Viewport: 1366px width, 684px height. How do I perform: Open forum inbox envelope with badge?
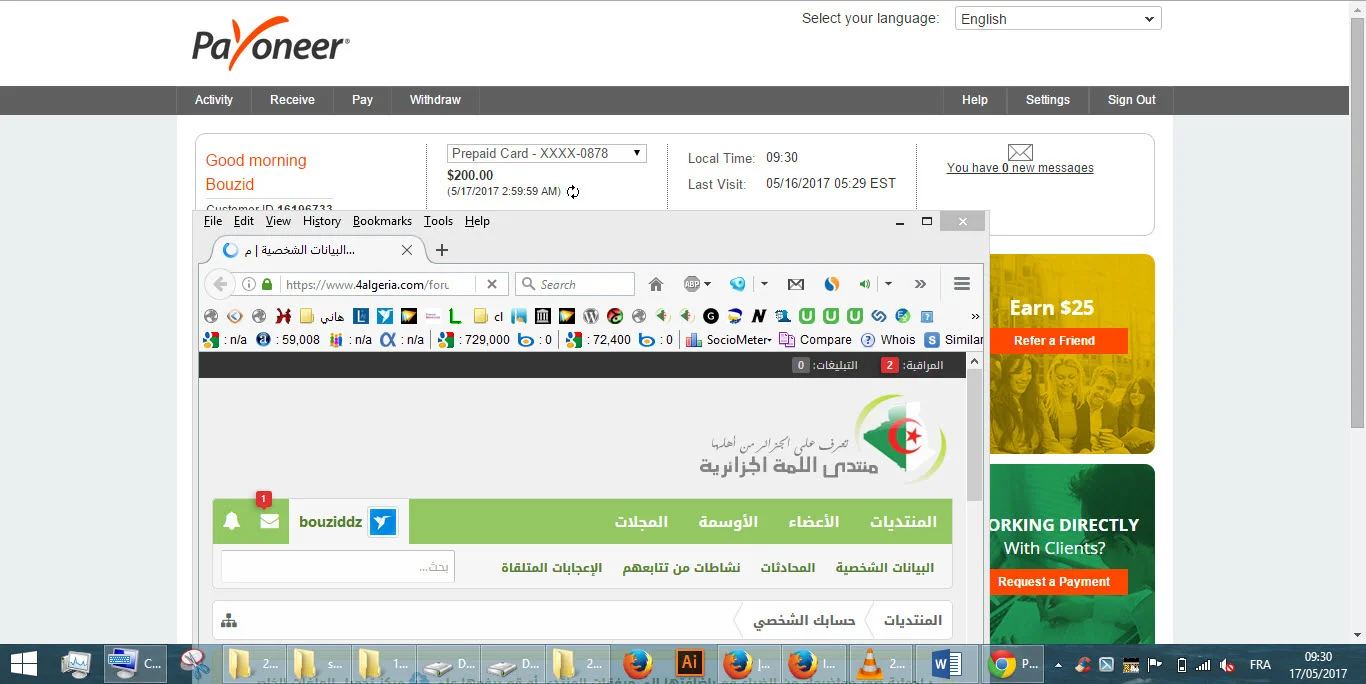pyautogui.click(x=269, y=521)
